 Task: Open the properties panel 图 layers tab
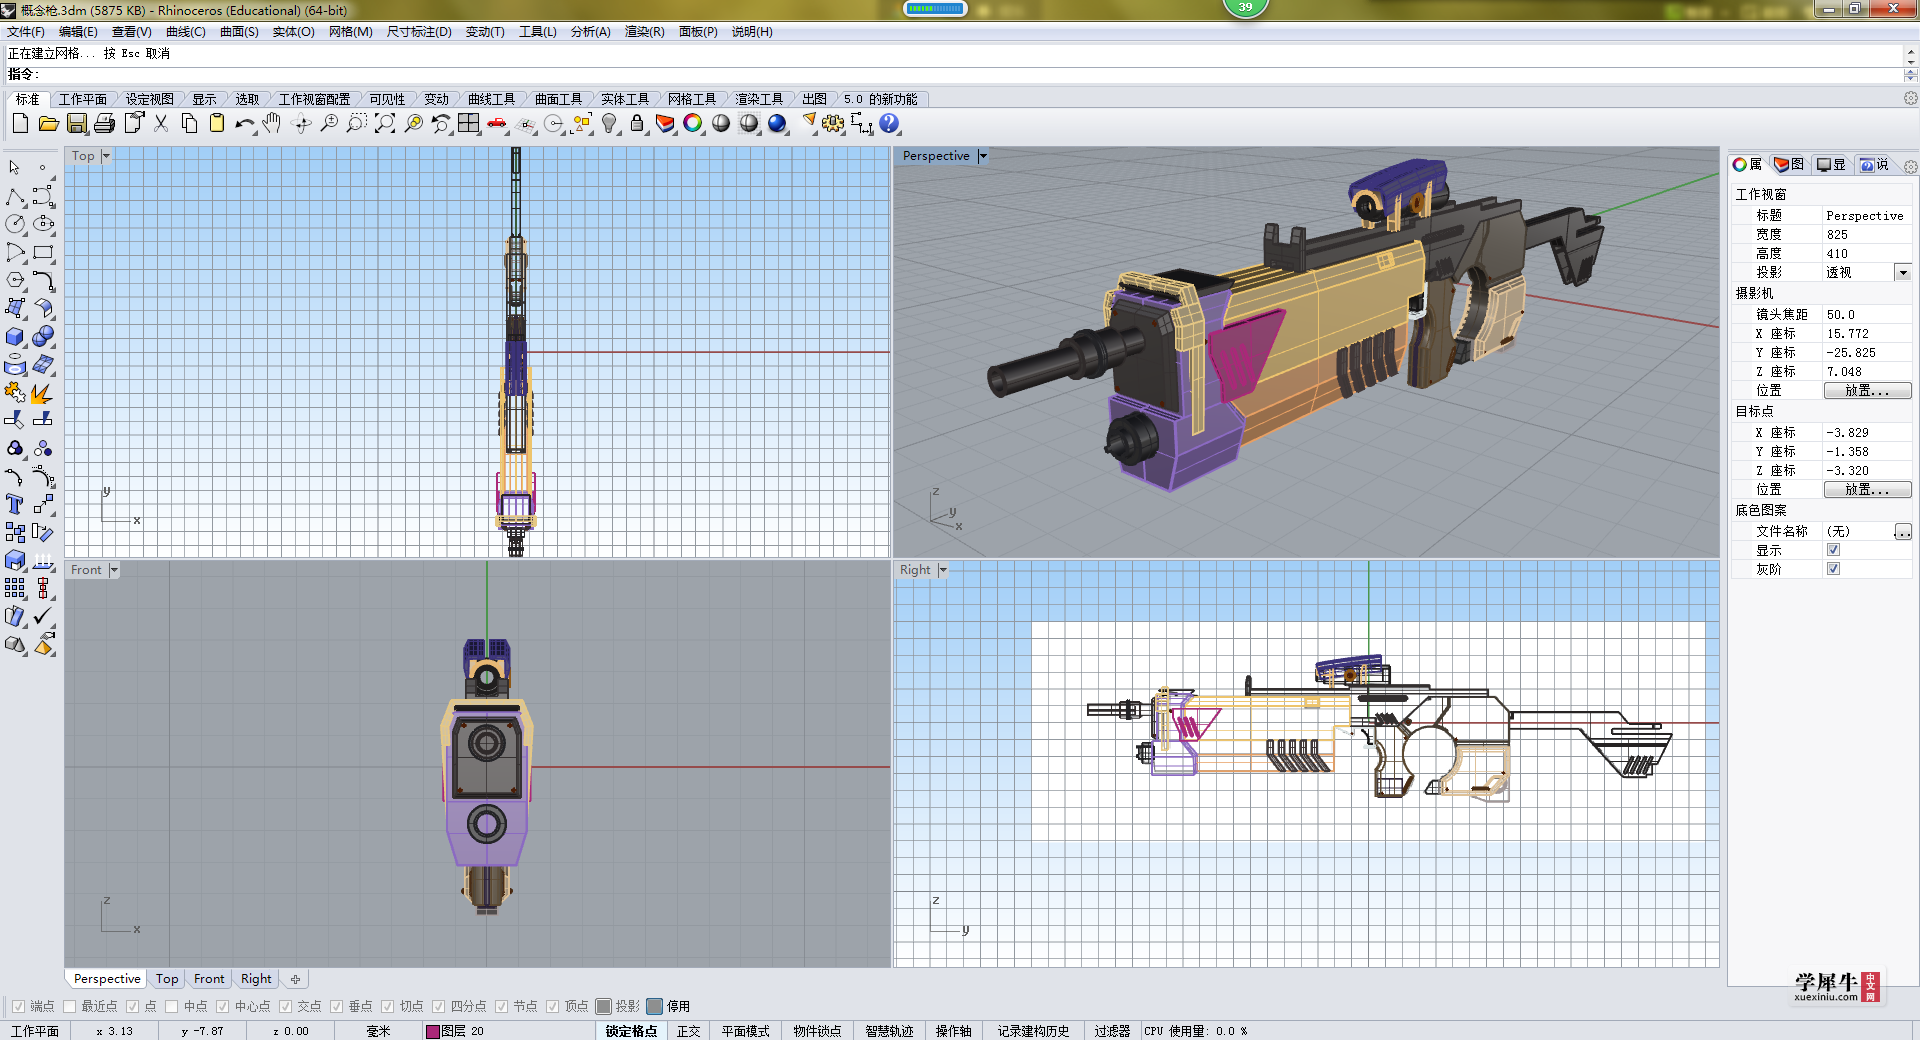tap(1790, 165)
